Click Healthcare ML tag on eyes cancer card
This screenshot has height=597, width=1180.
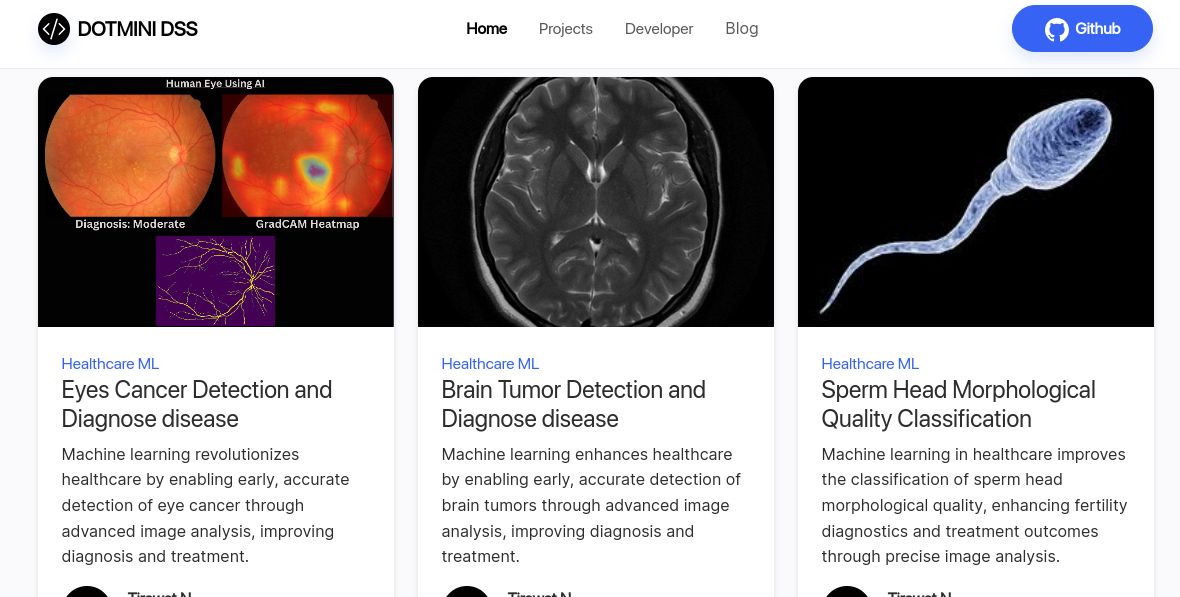pyautogui.click(x=110, y=364)
